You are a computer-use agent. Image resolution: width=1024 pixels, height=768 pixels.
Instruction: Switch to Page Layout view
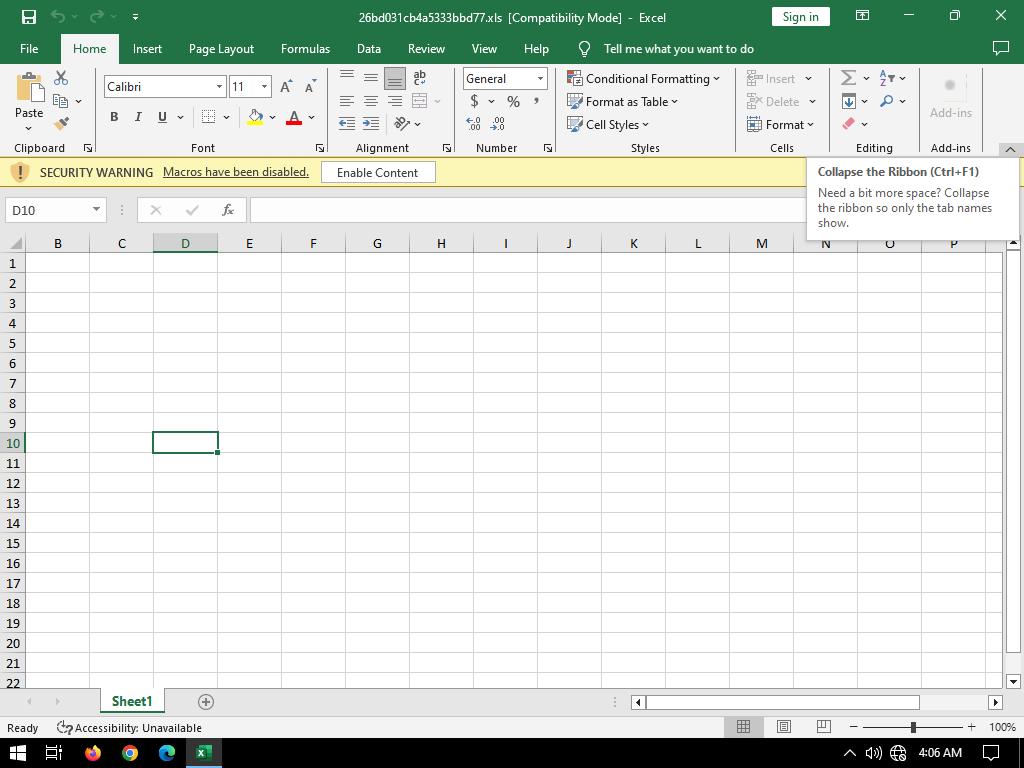(784, 727)
